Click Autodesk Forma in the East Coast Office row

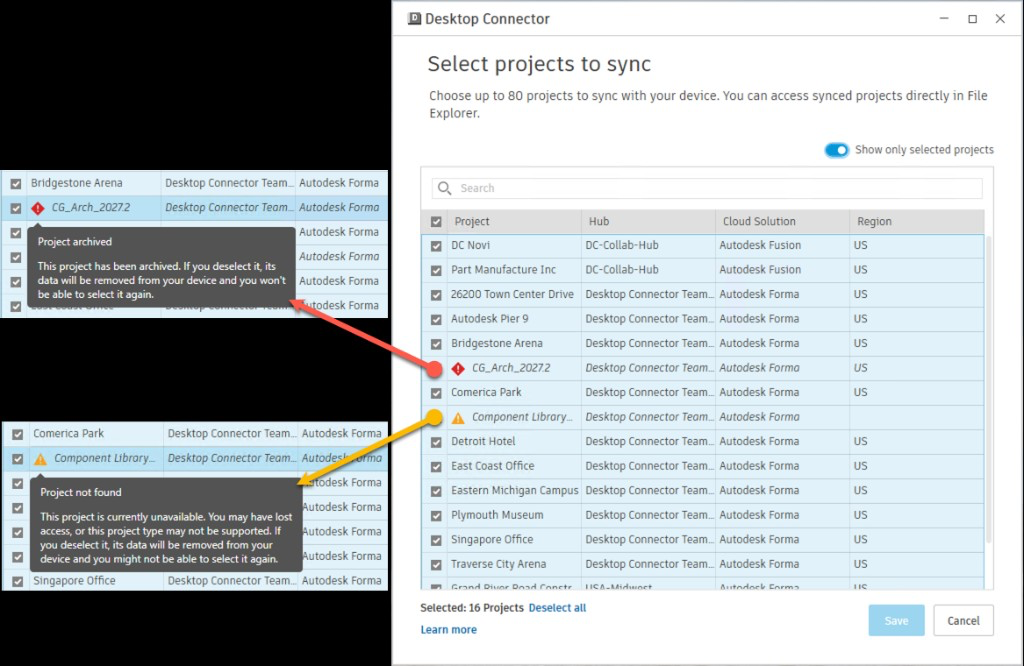click(759, 466)
